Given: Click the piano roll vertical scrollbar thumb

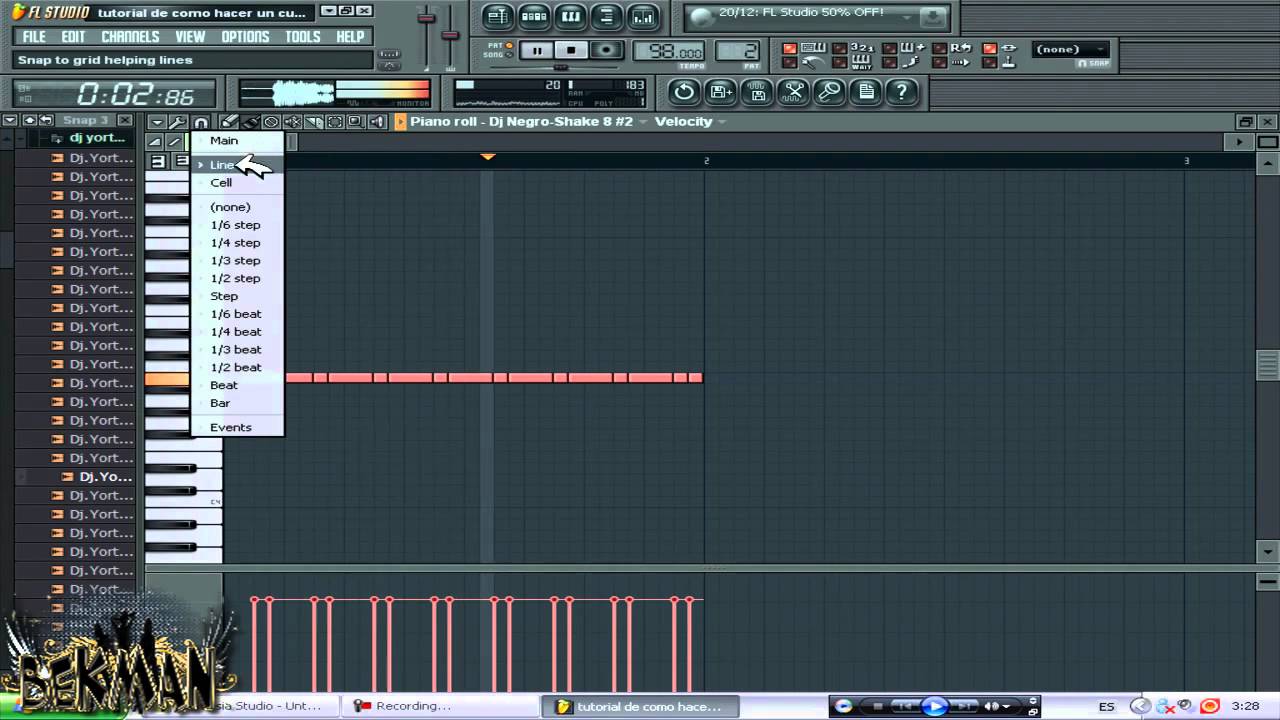Looking at the screenshot, I should click(x=1267, y=366).
